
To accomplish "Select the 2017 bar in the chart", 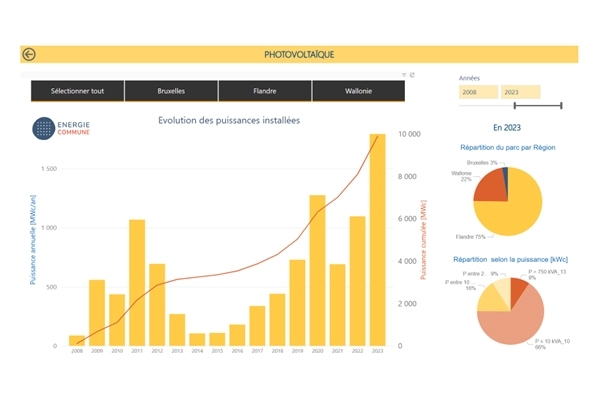I will pos(257,326).
